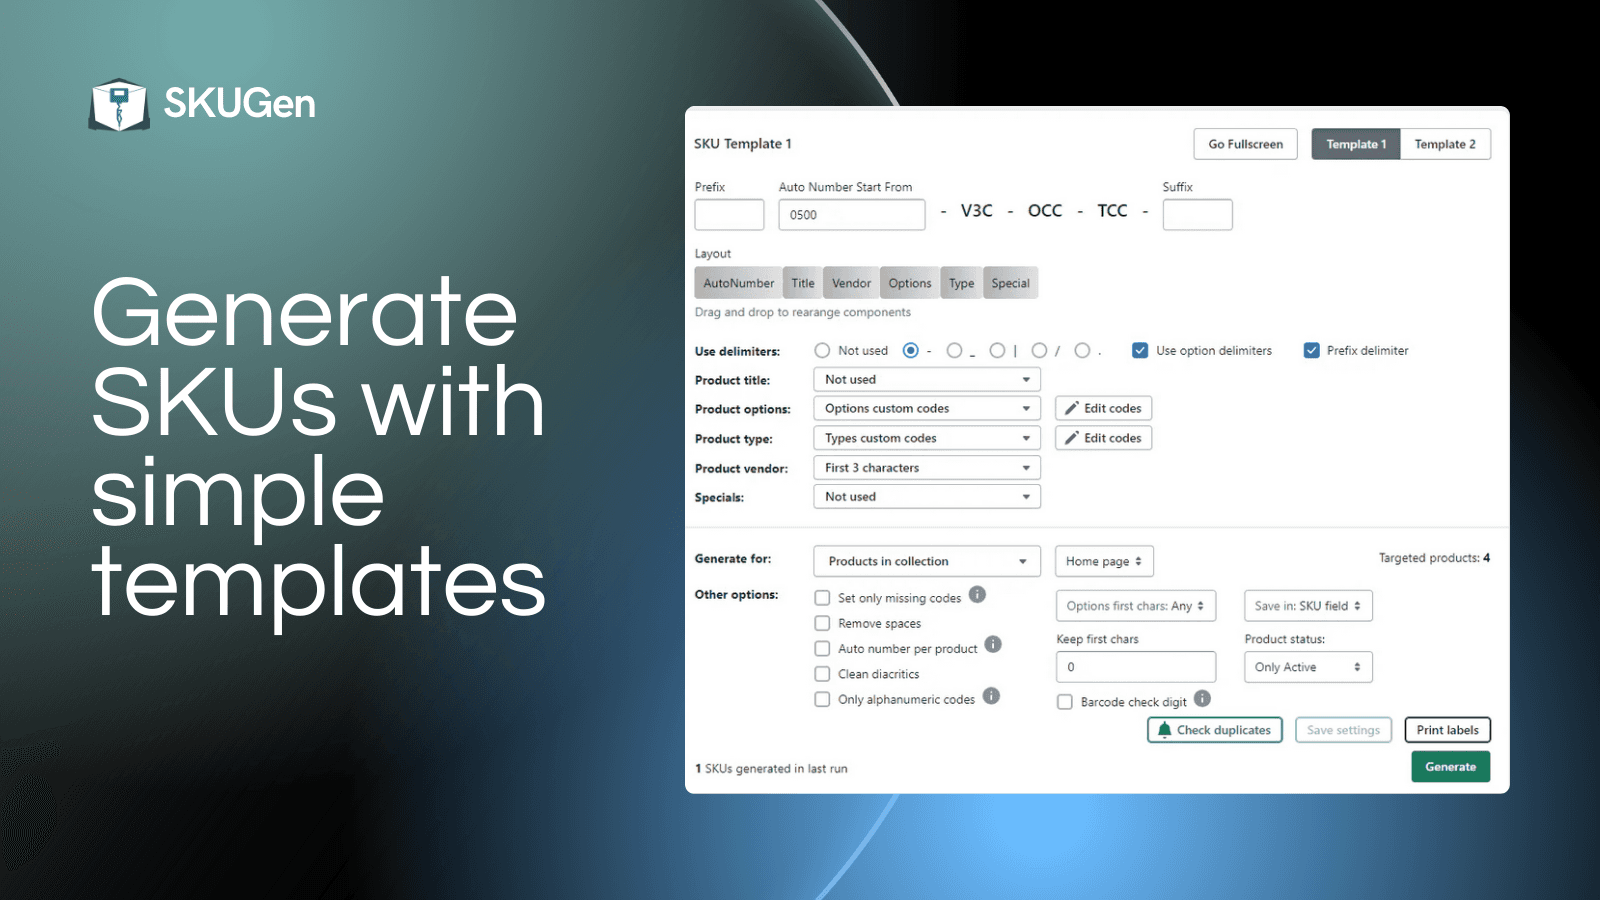Click the Auto Number Start From field
Screen dimensions: 1600x900
click(x=852, y=215)
